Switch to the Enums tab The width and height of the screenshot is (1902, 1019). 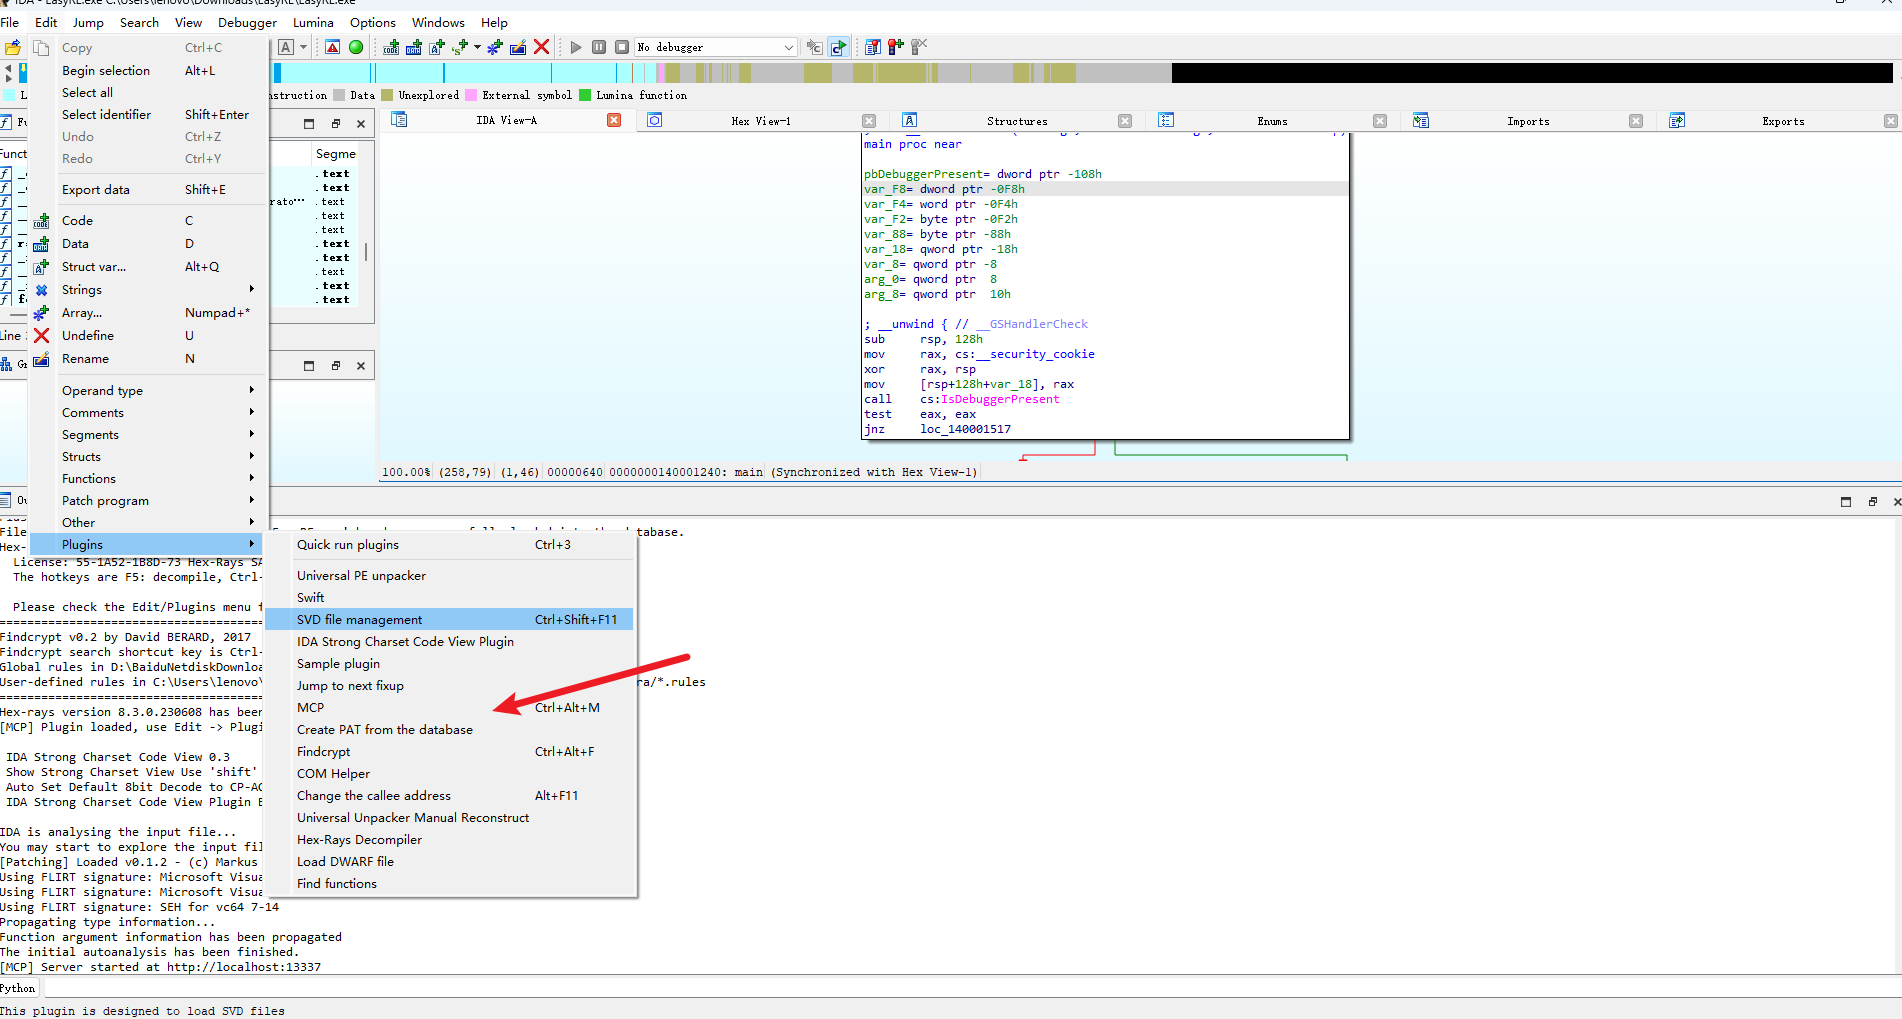[x=1272, y=121]
